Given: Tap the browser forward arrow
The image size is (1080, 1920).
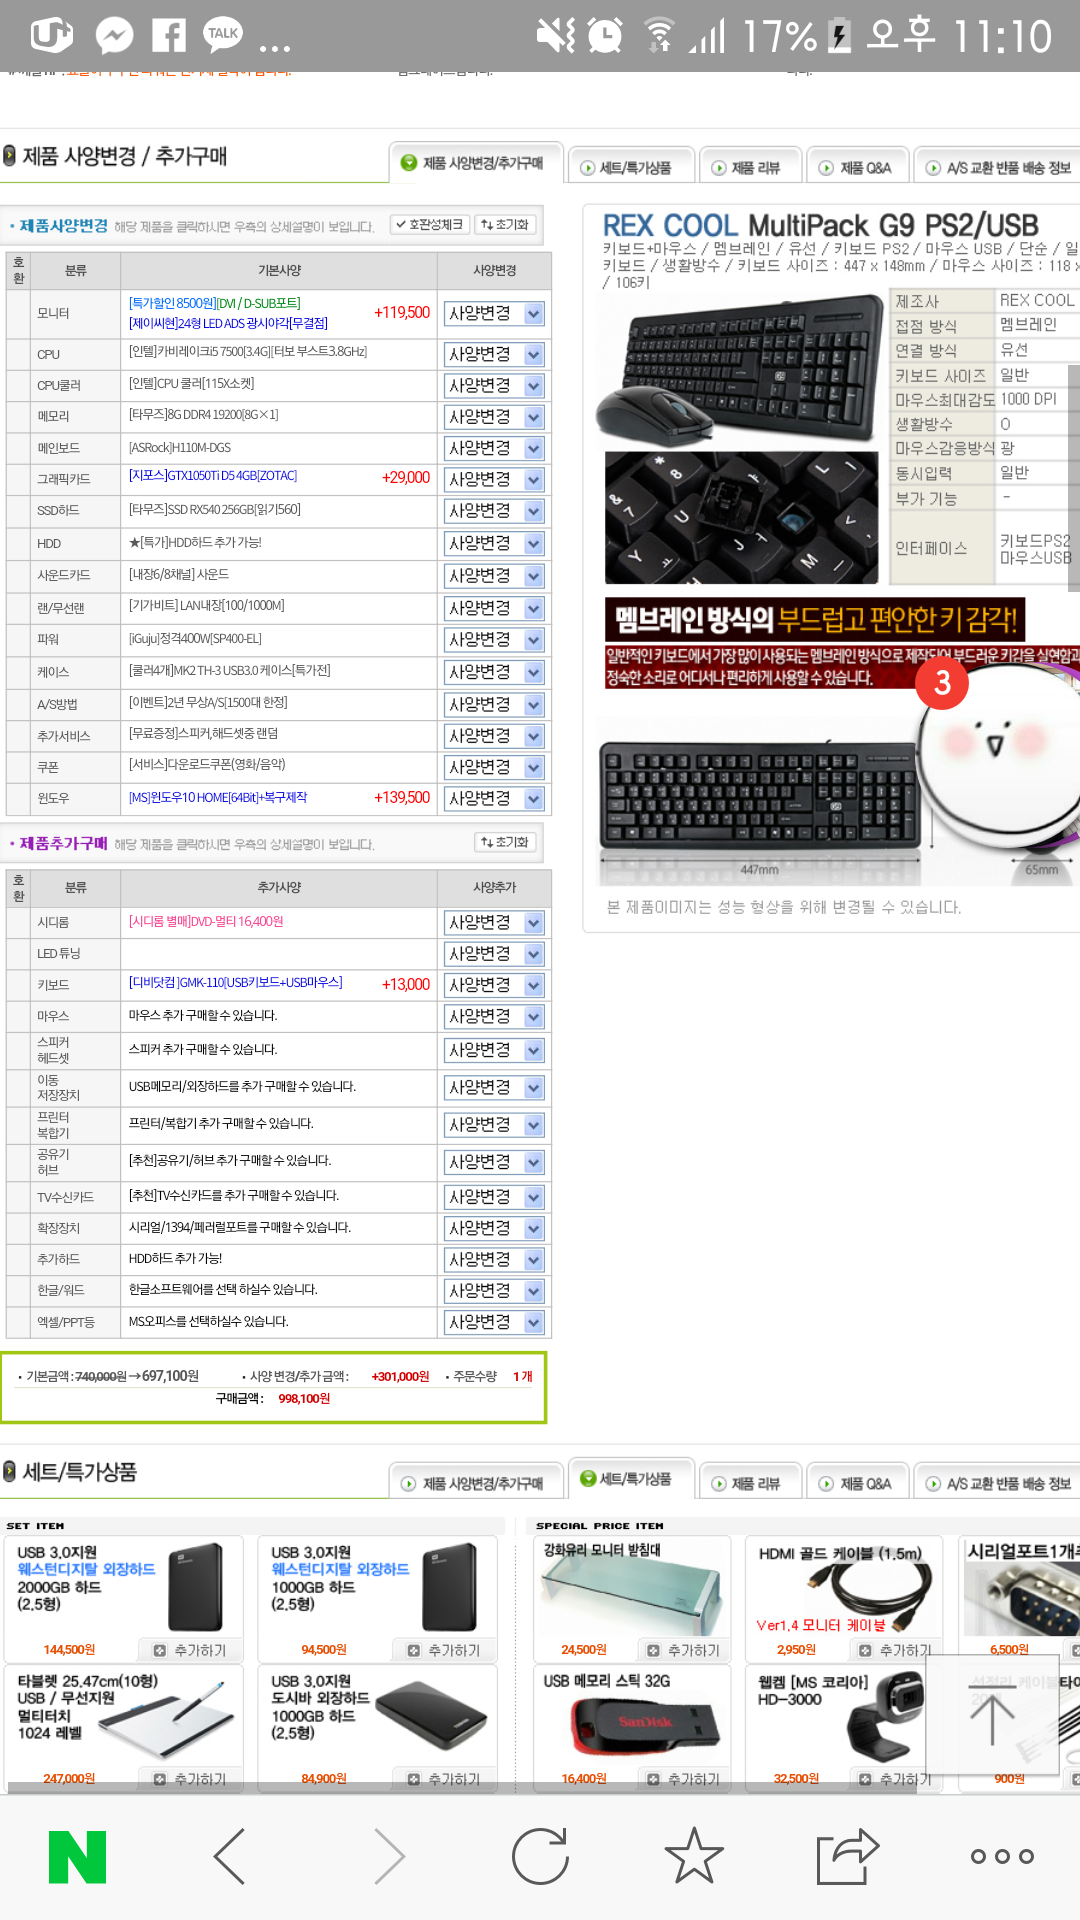Looking at the screenshot, I should pos(389,1856).
